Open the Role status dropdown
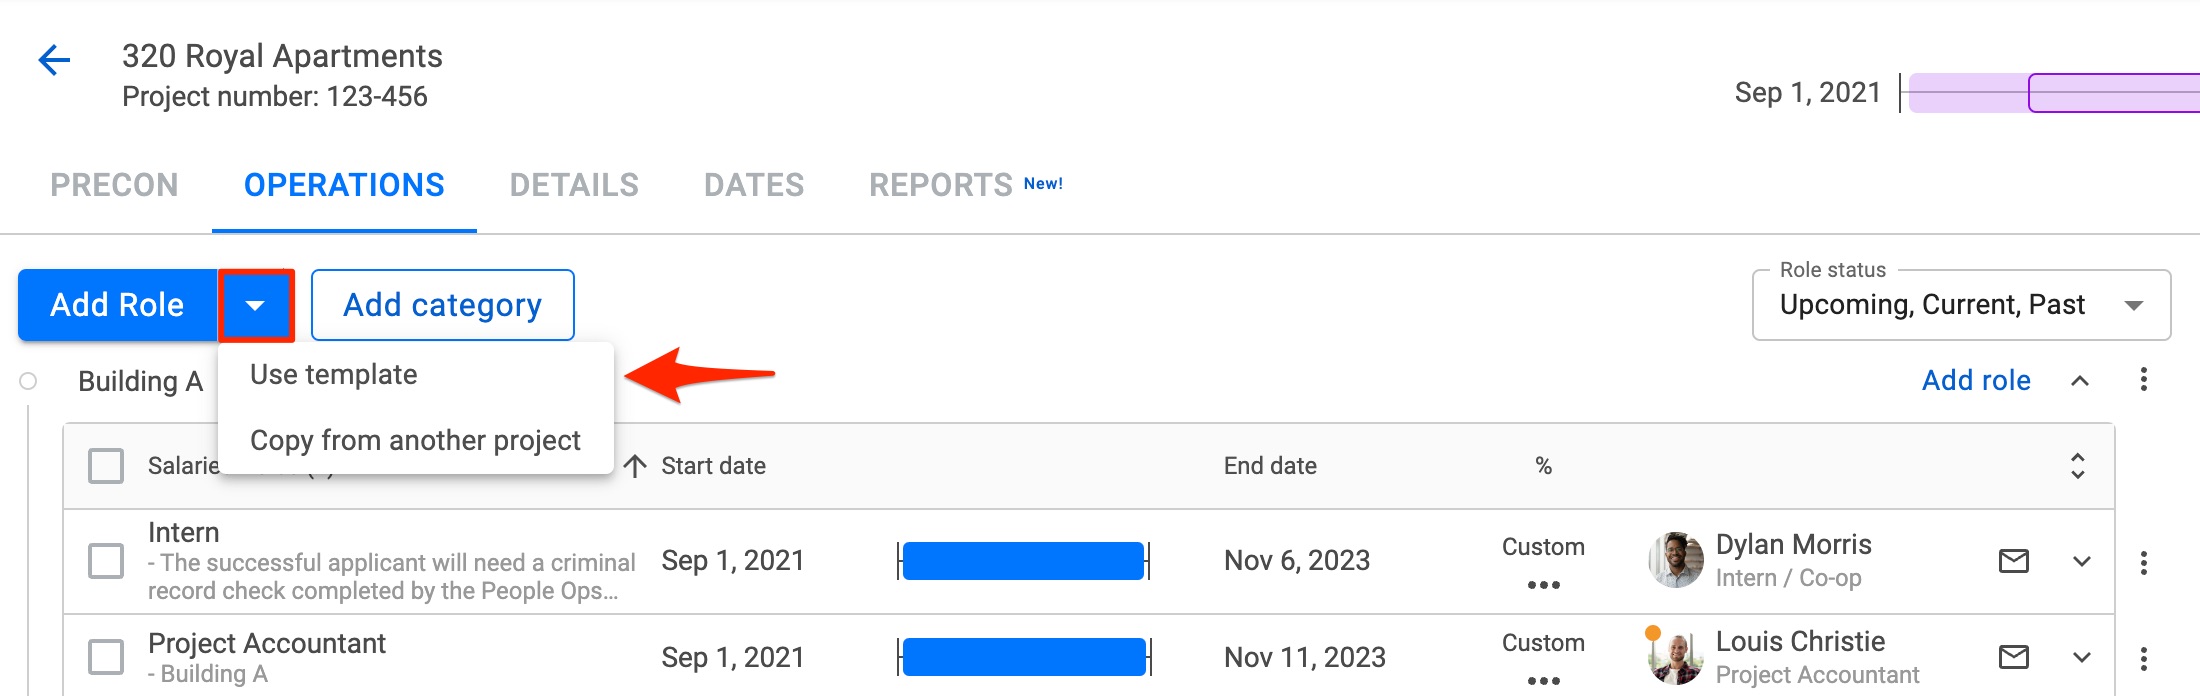Image resolution: width=2200 pixels, height=696 pixels. (1961, 305)
